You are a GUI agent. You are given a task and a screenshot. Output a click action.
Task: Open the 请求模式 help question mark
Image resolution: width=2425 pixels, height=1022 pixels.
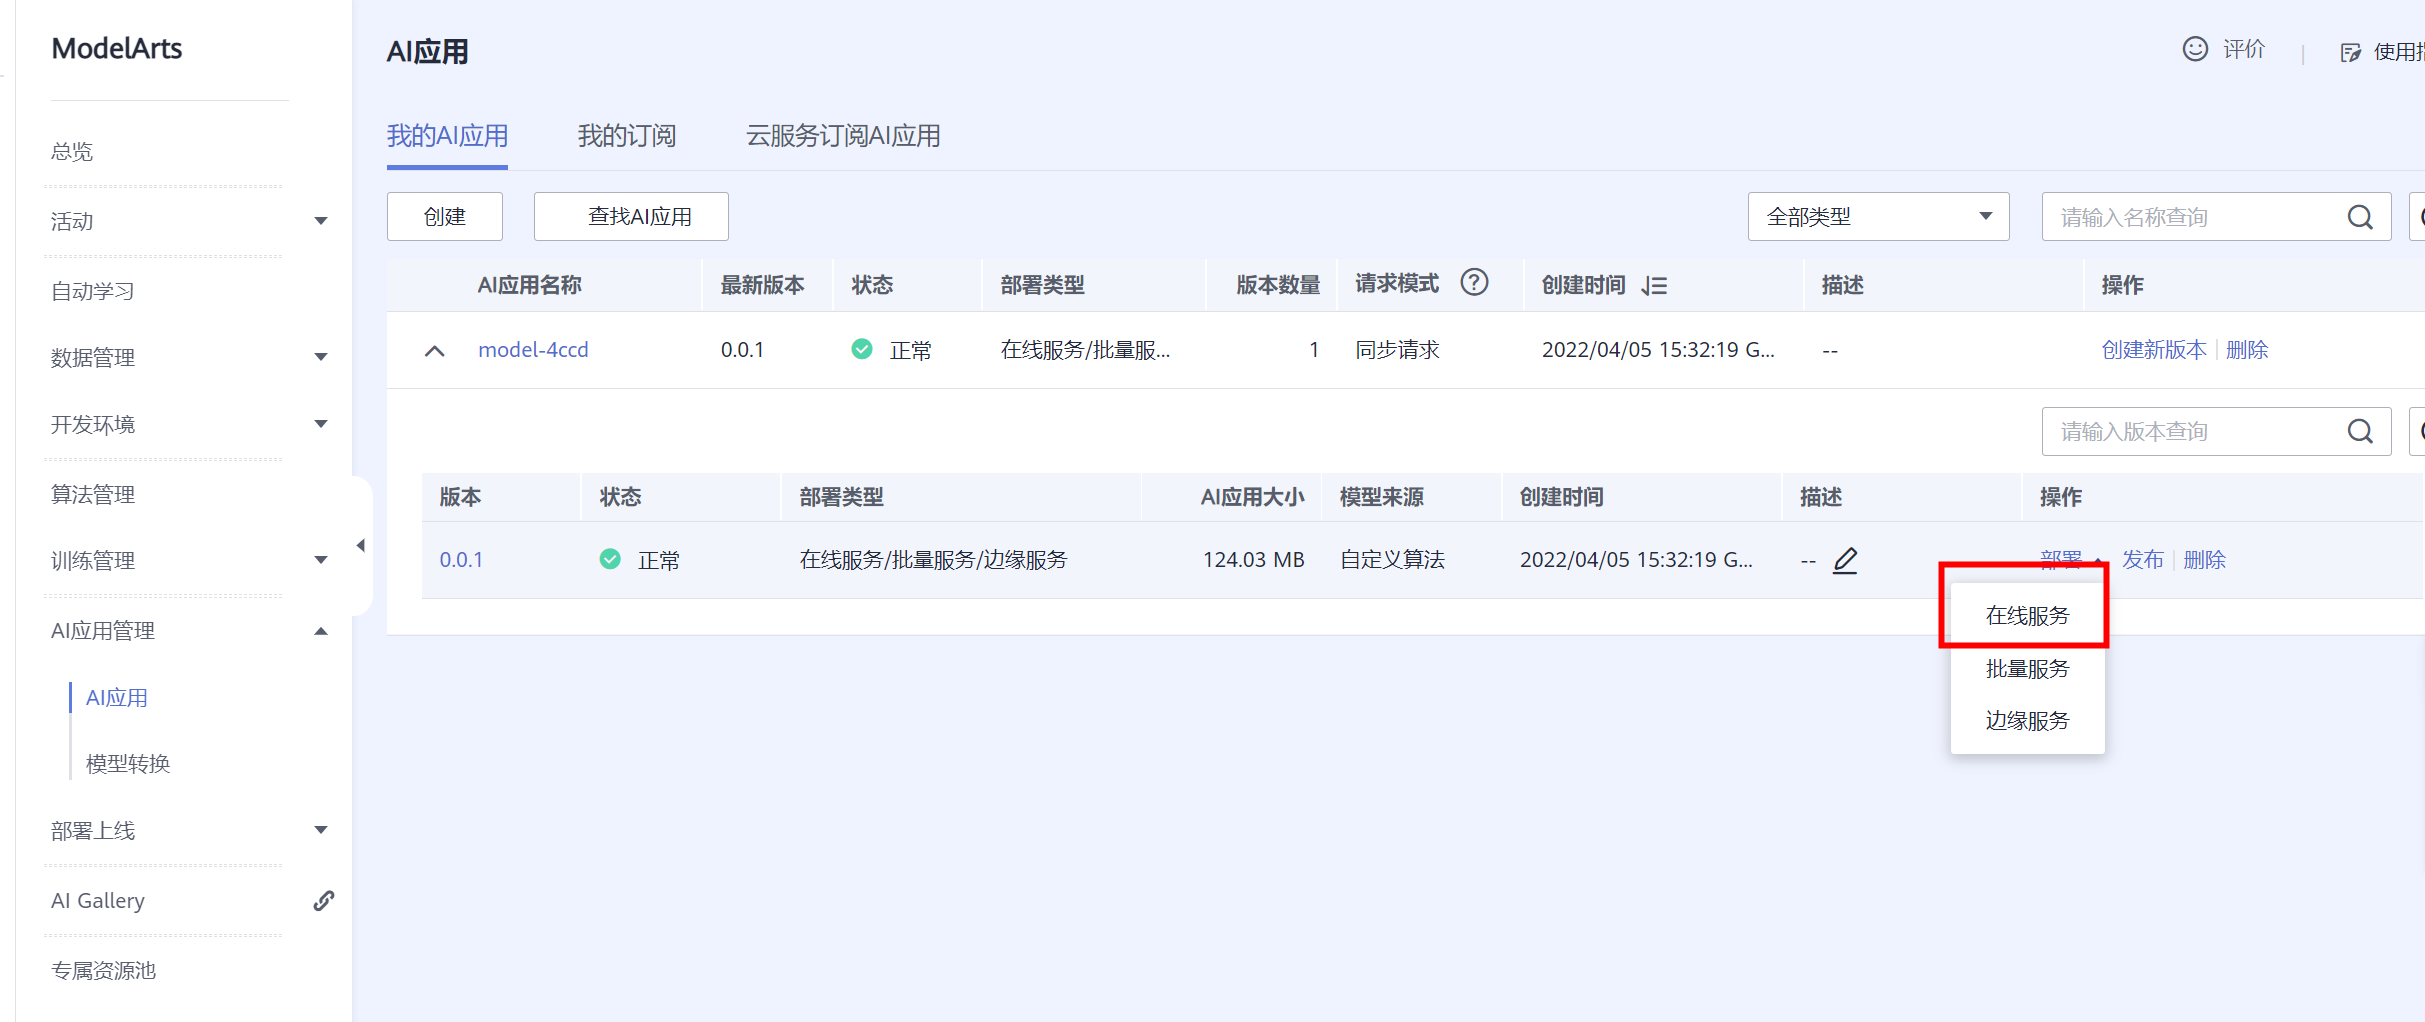[1474, 281]
